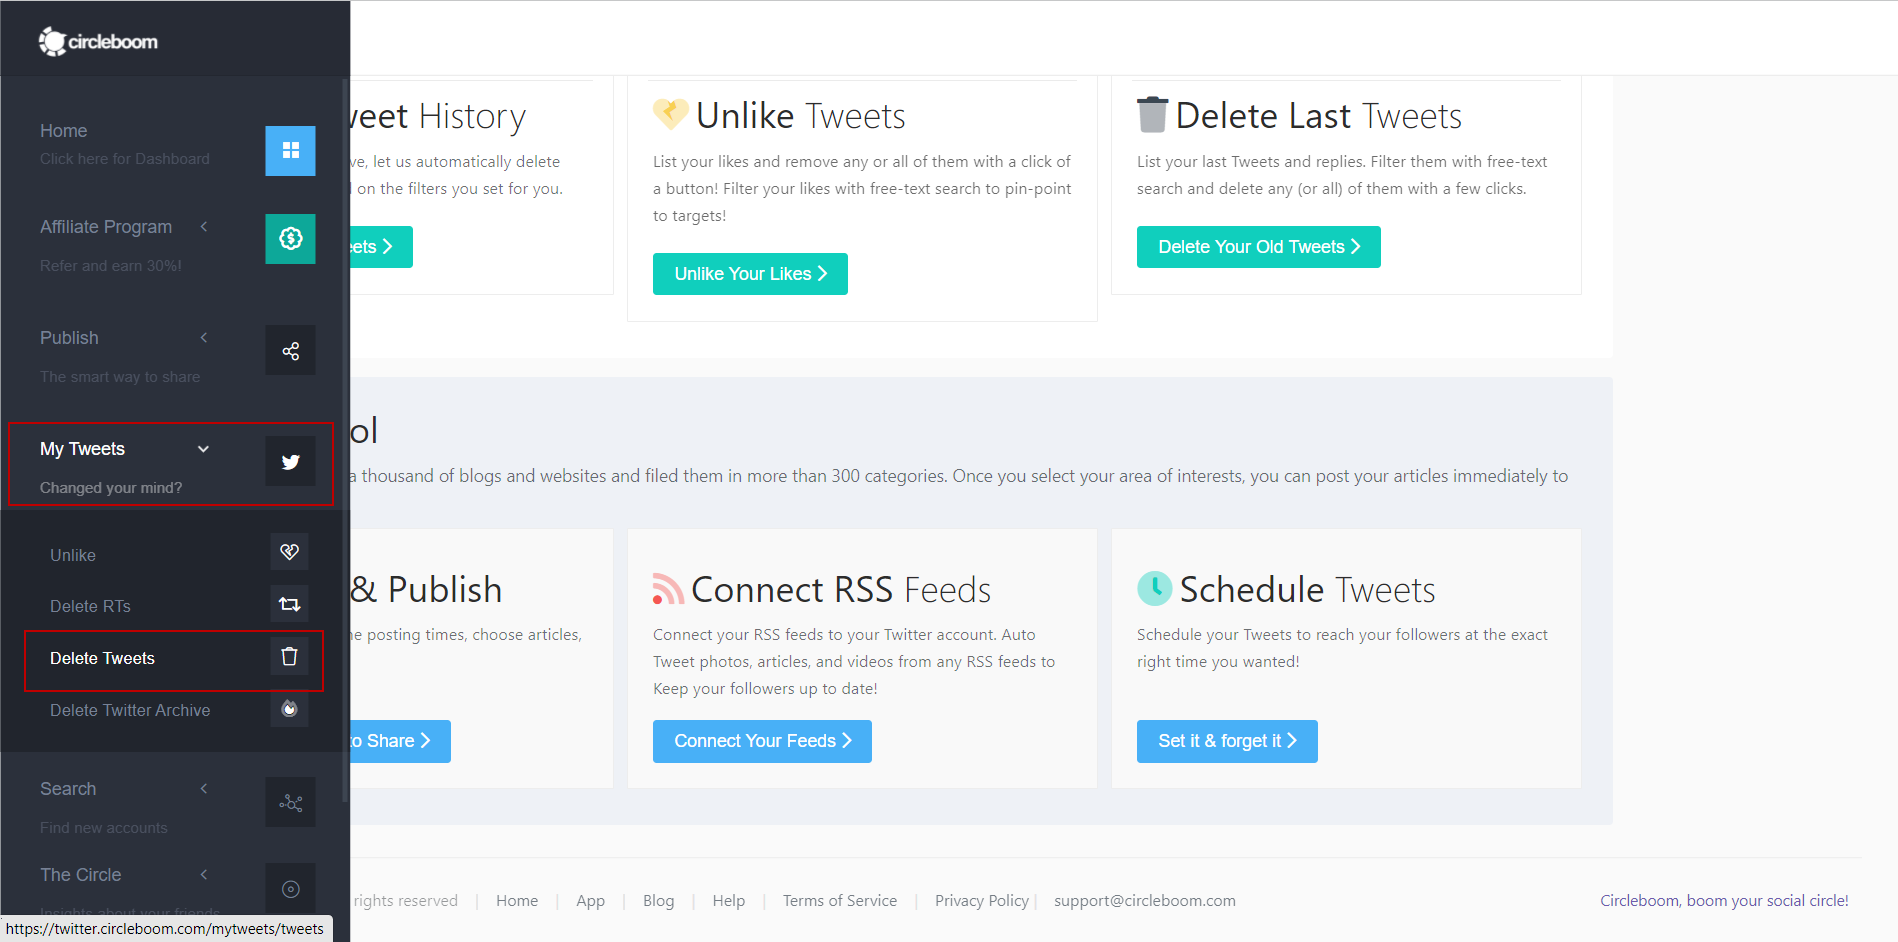Image resolution: width=1898 pixels, height=942 pixels.
Task: Click the trash icon for Delete Tweets
Action: [289, 657]
